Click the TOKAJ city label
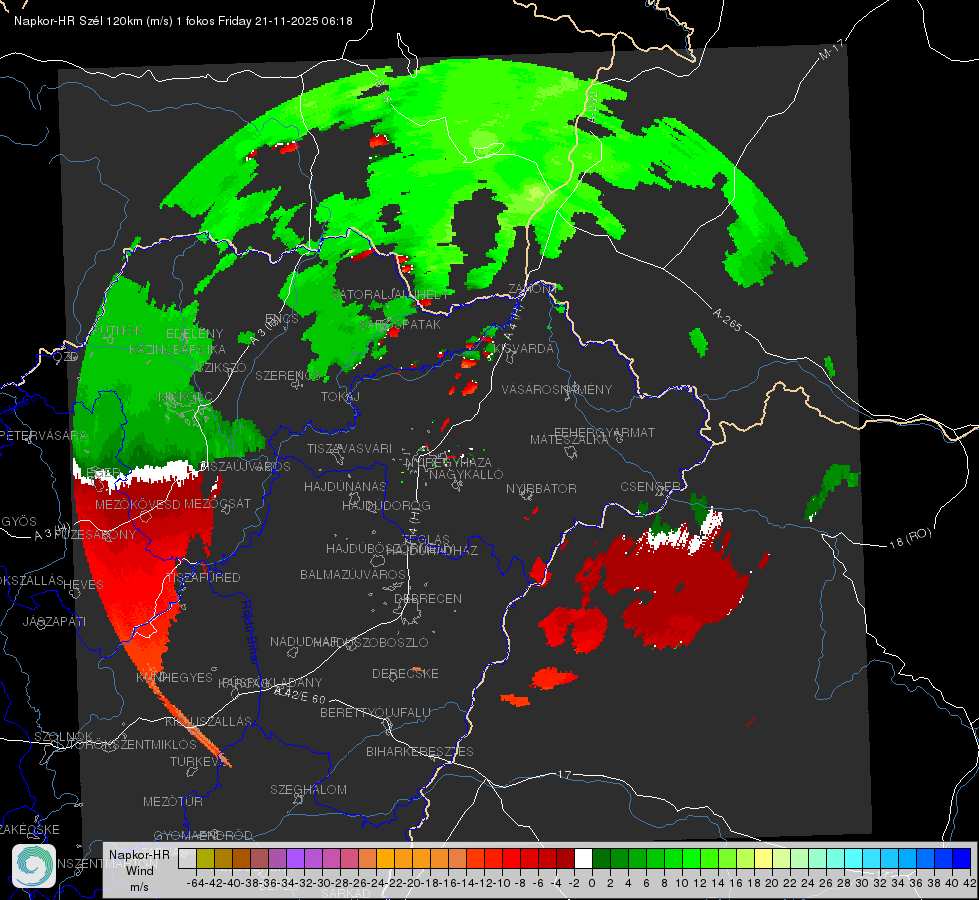Image resolution: width=979 pixels, height=900 pixels. coord(340,397)
